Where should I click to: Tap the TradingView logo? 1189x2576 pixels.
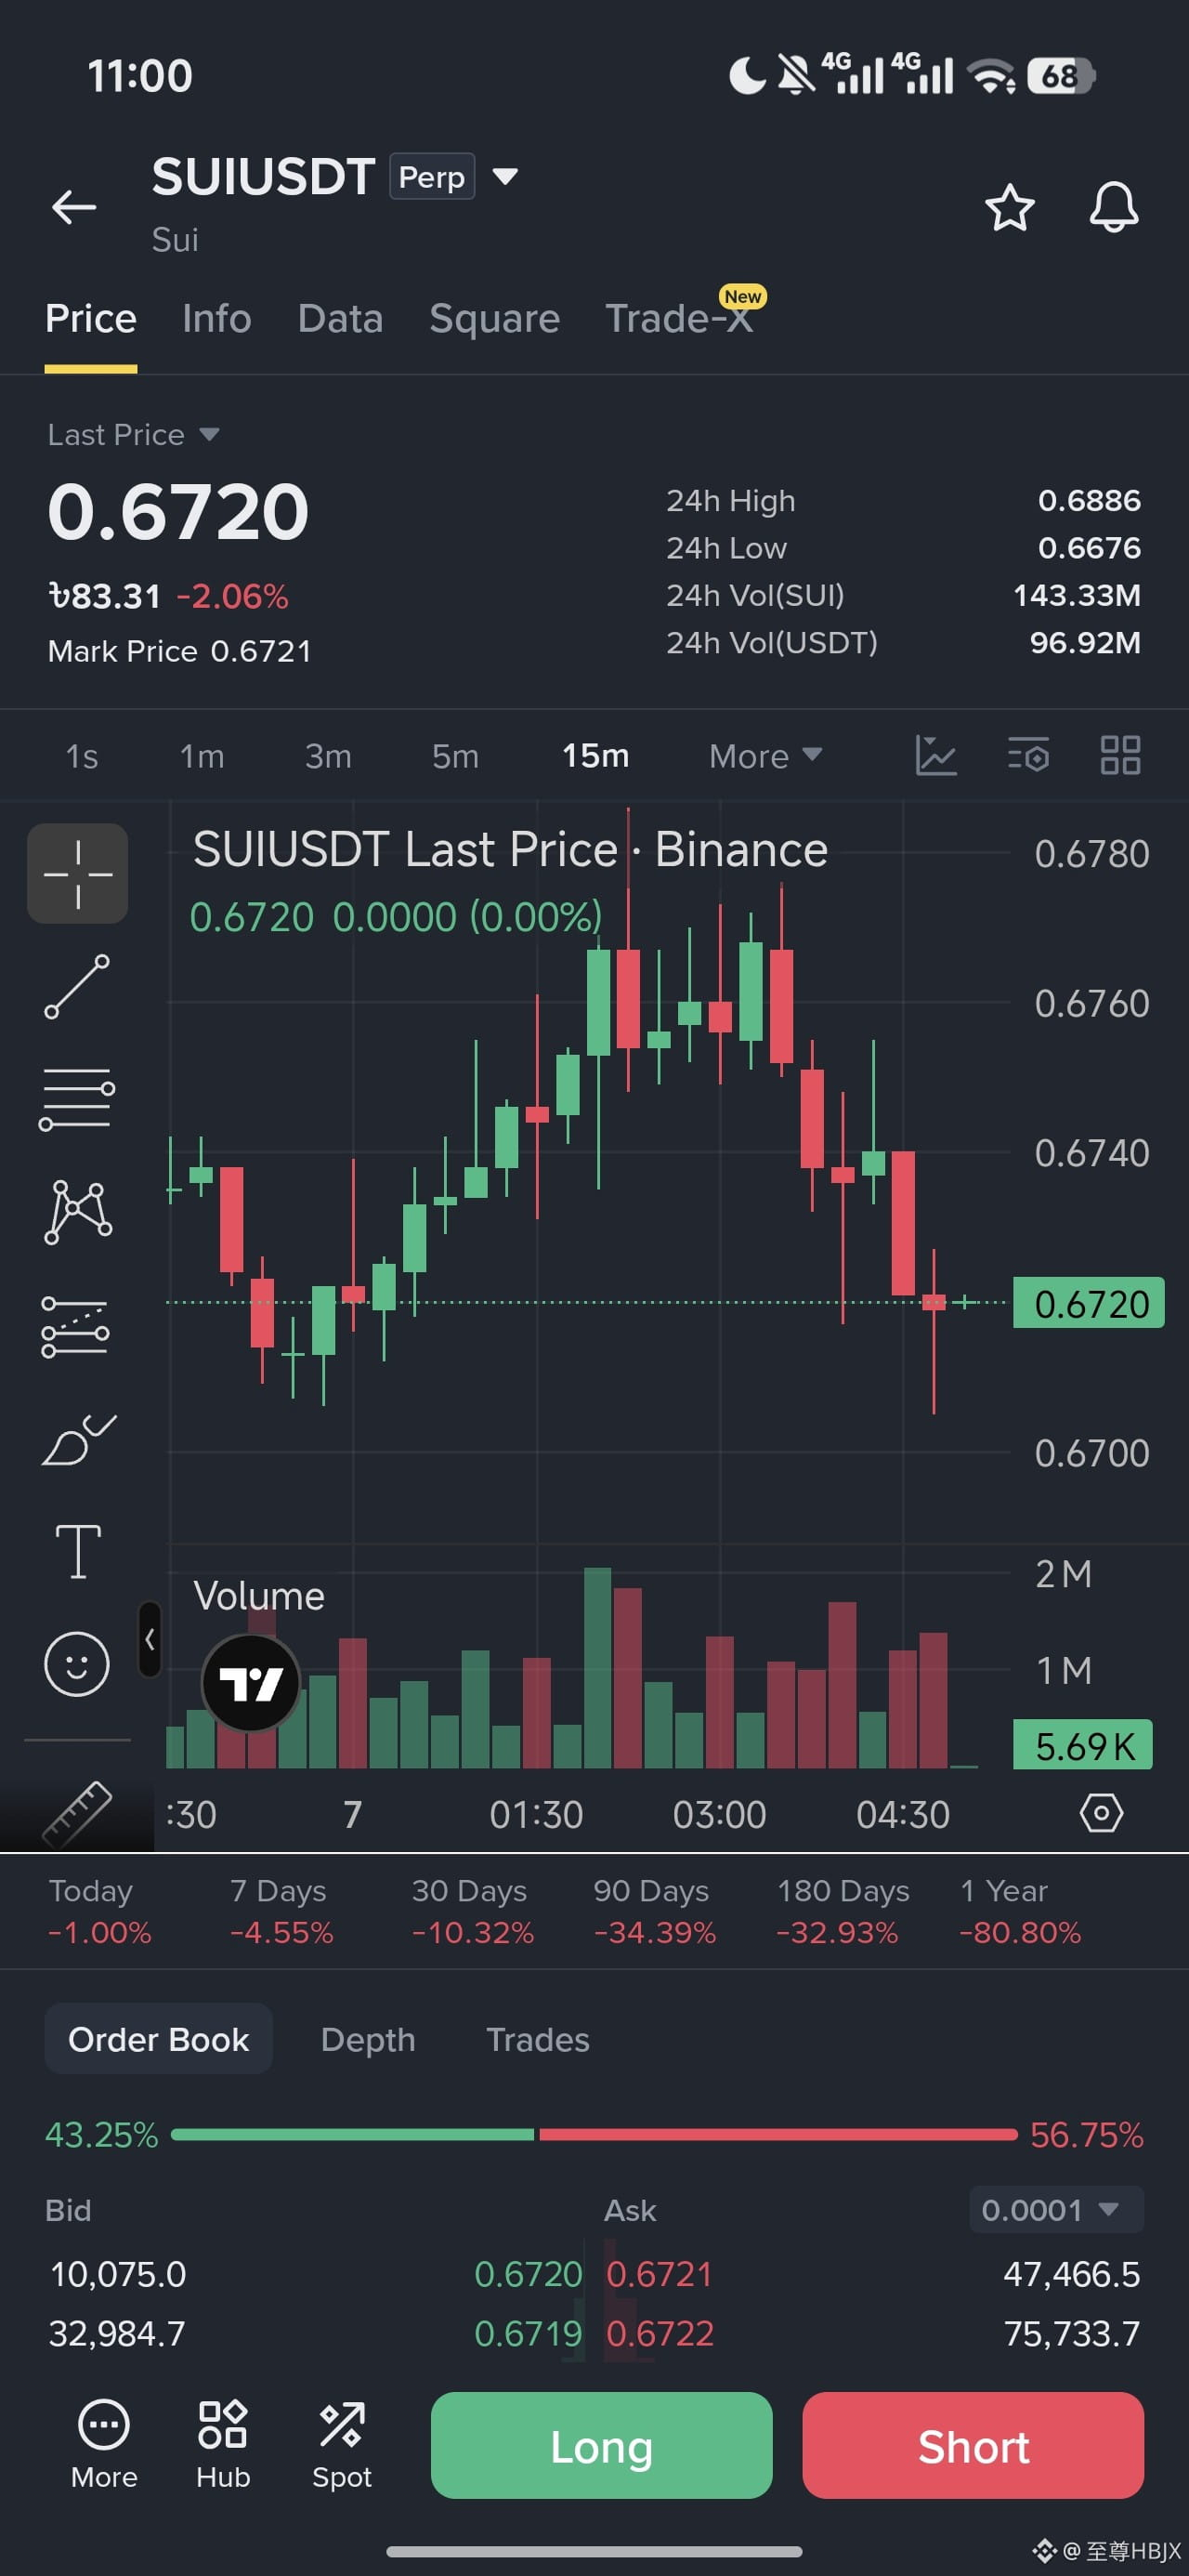[x=251, y=1683]
